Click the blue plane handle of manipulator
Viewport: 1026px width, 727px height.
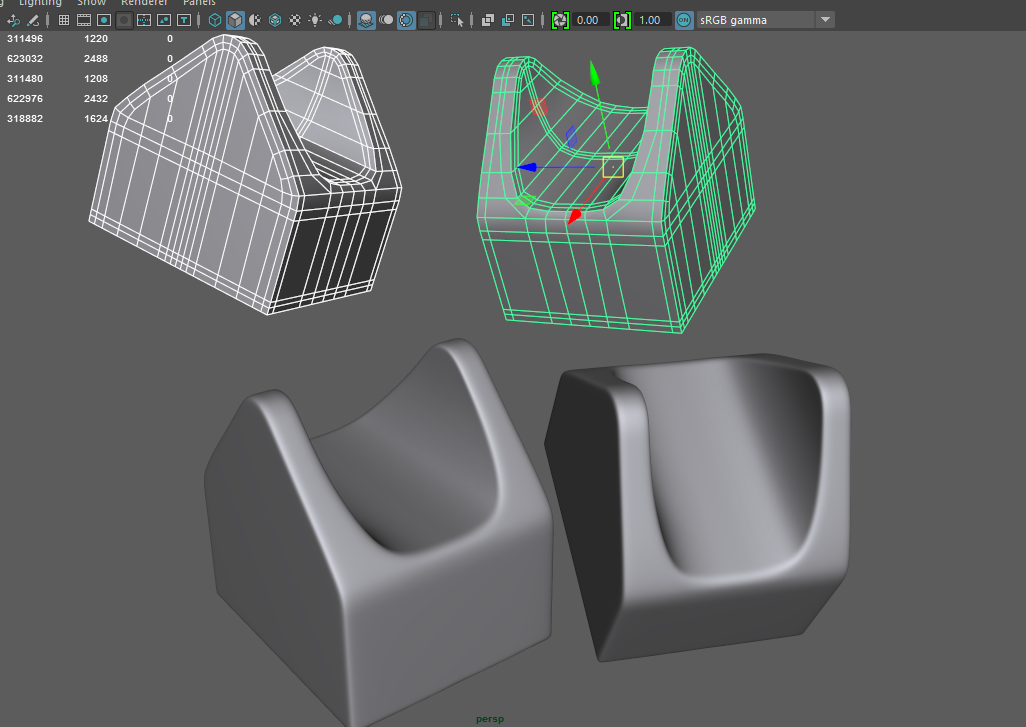[571, 137]
